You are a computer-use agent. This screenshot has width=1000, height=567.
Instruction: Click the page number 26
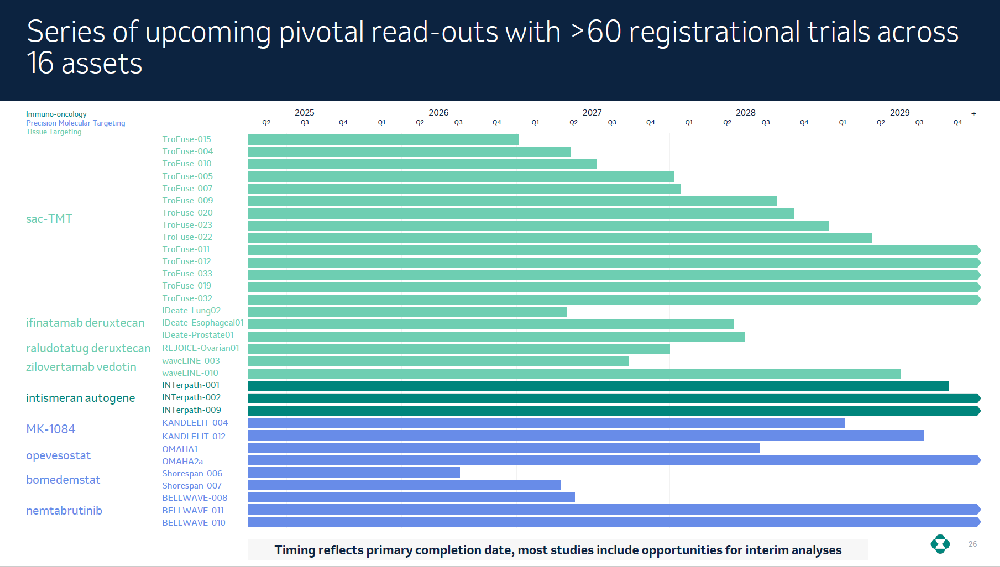(973, 544)
